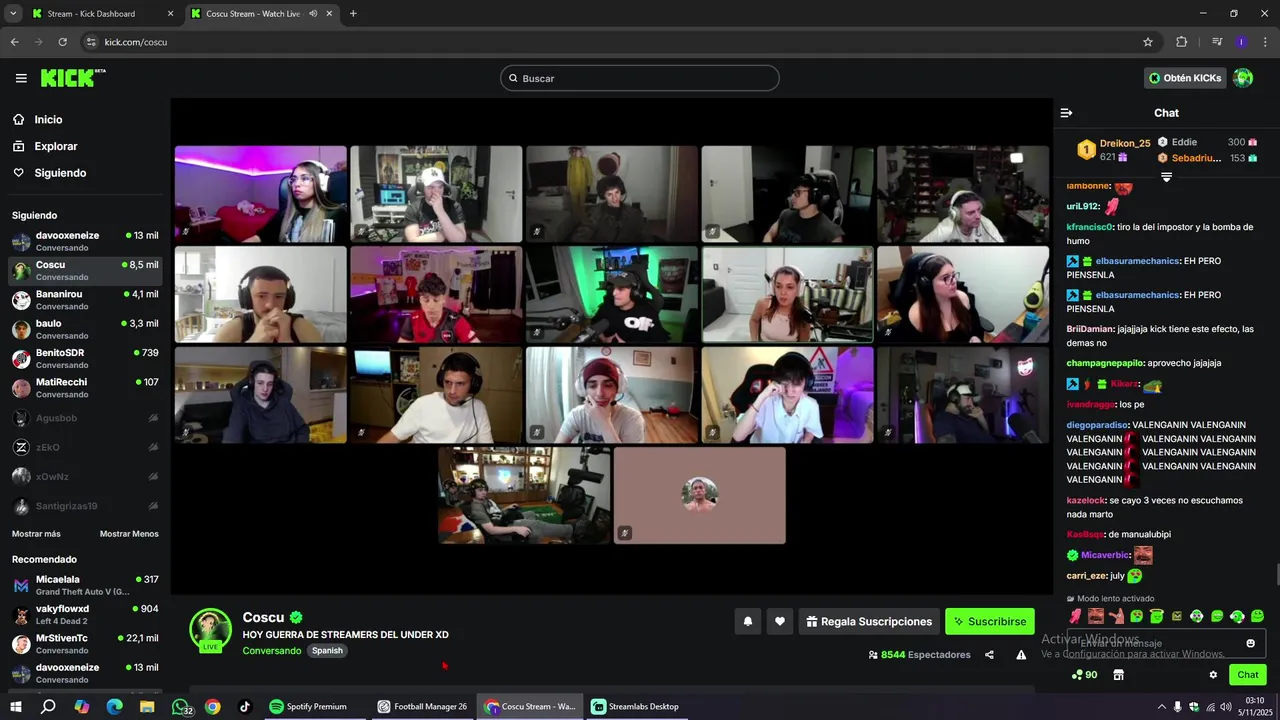Open chat settings gear icon

pyautogui.click(x=1213, y=675)
